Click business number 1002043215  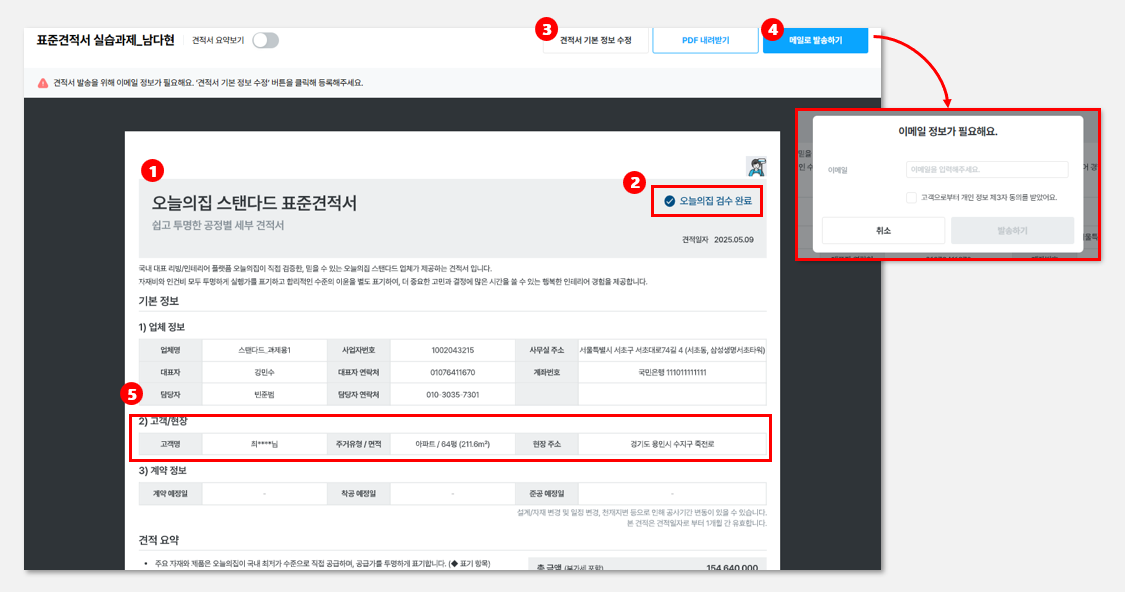click(453, 350)
